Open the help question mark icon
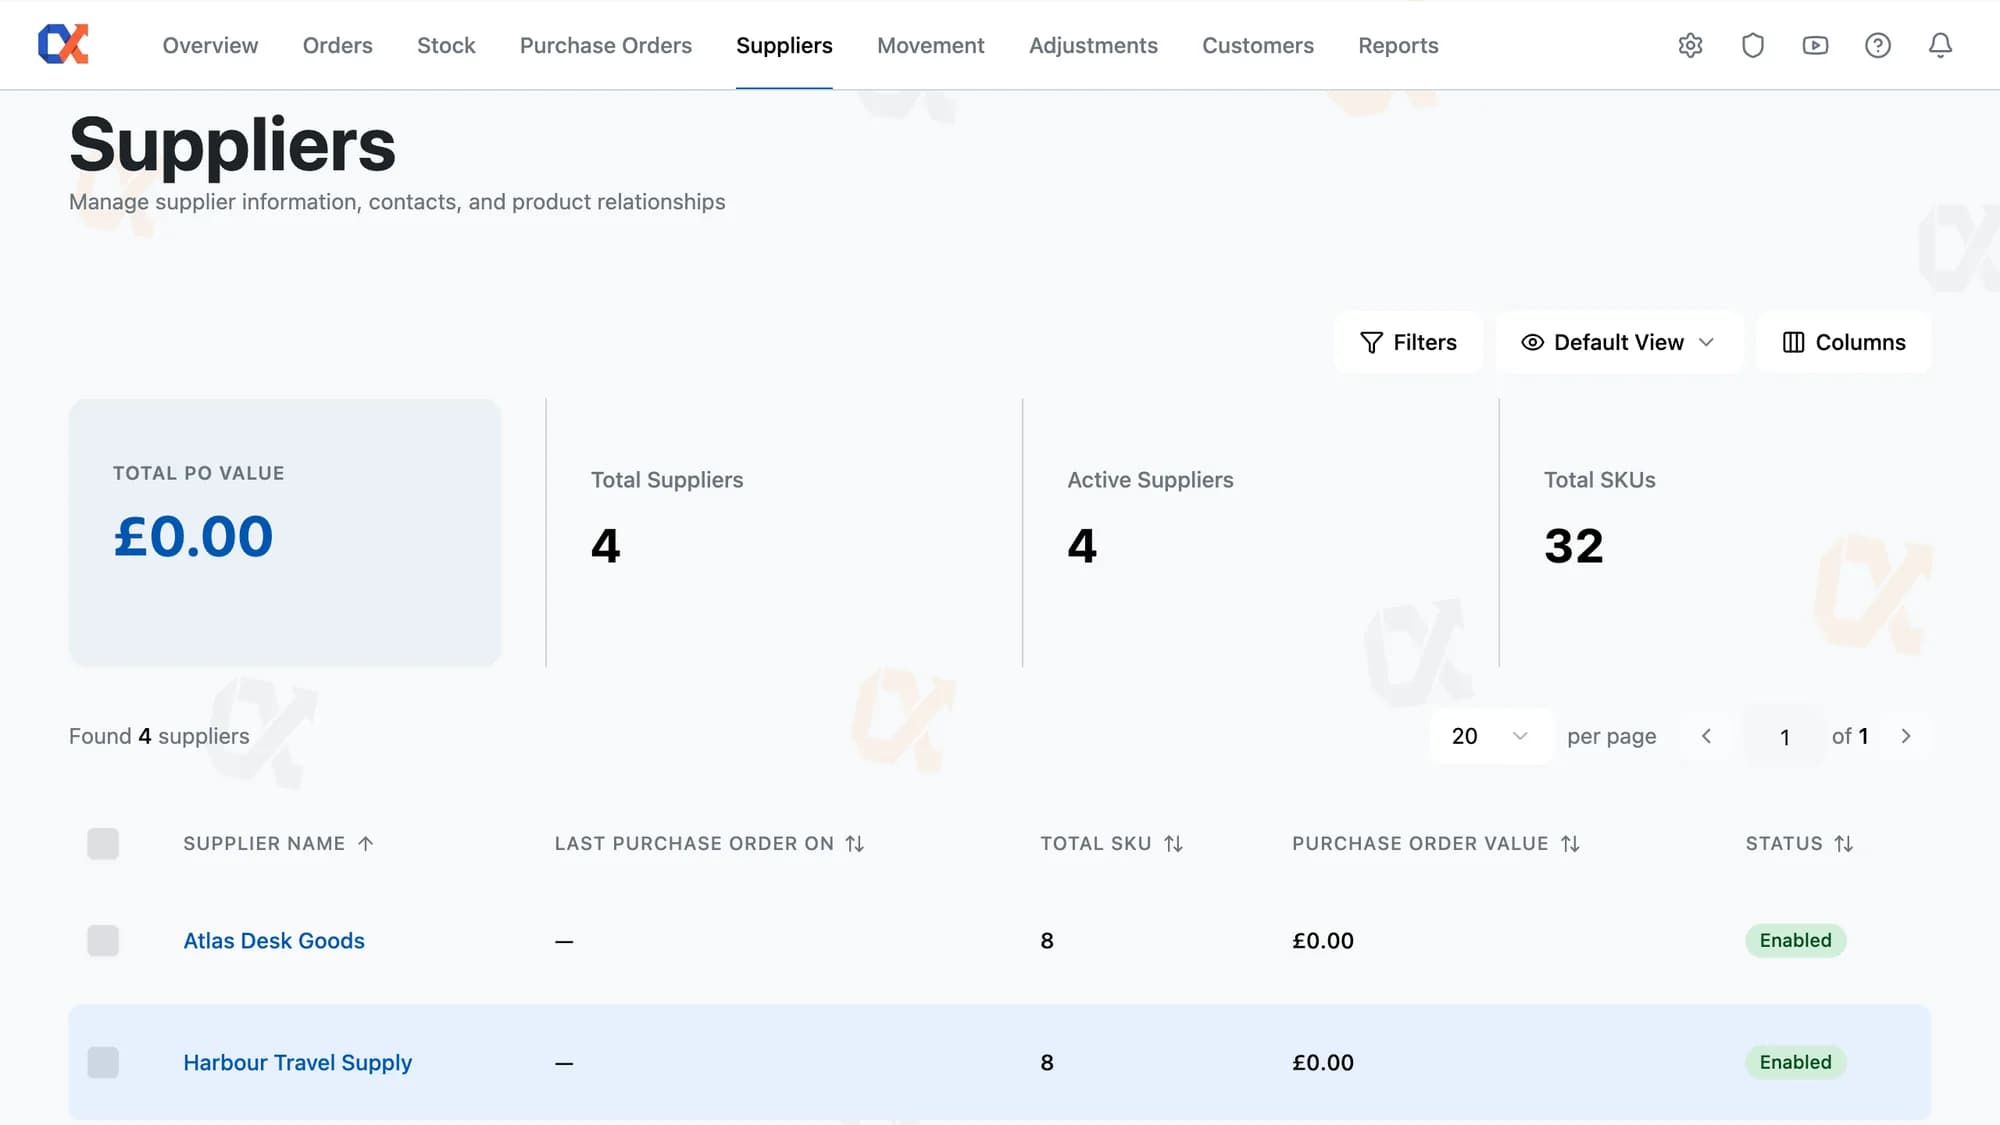2000x1125 pixels. pos(1878,45)
